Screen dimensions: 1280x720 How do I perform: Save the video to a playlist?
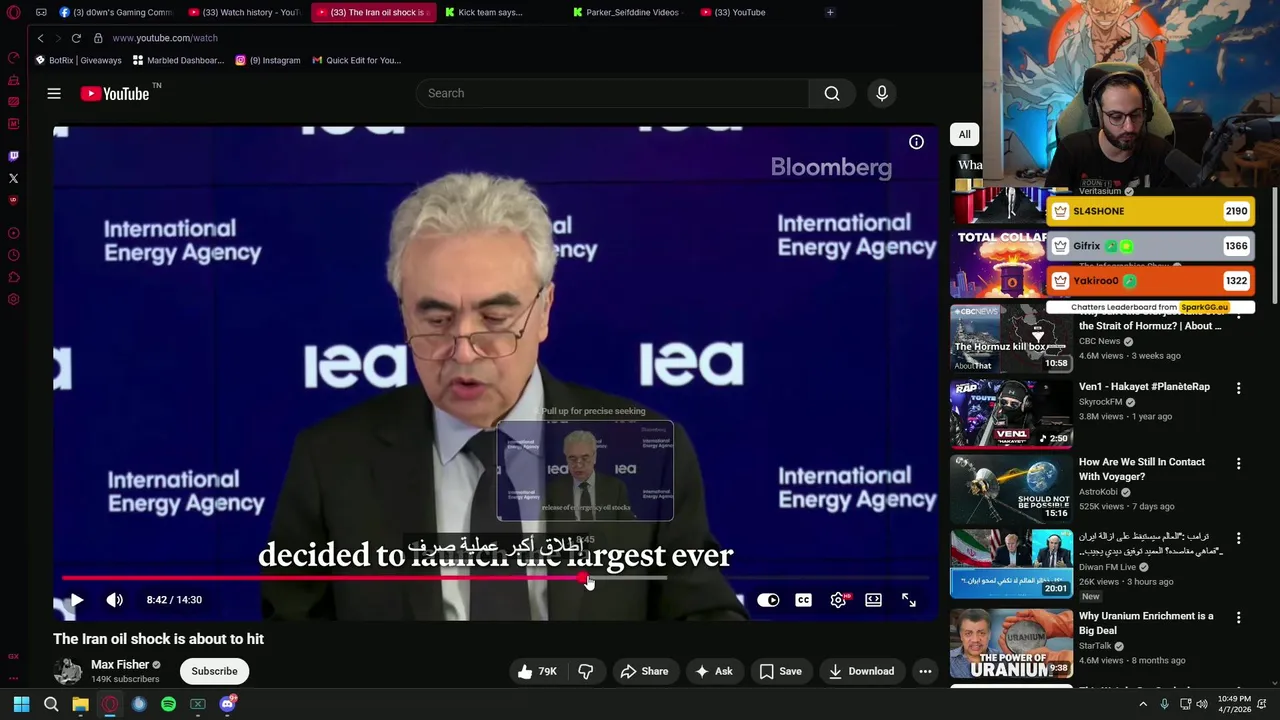pyautogui.click(x=780, y=671)
